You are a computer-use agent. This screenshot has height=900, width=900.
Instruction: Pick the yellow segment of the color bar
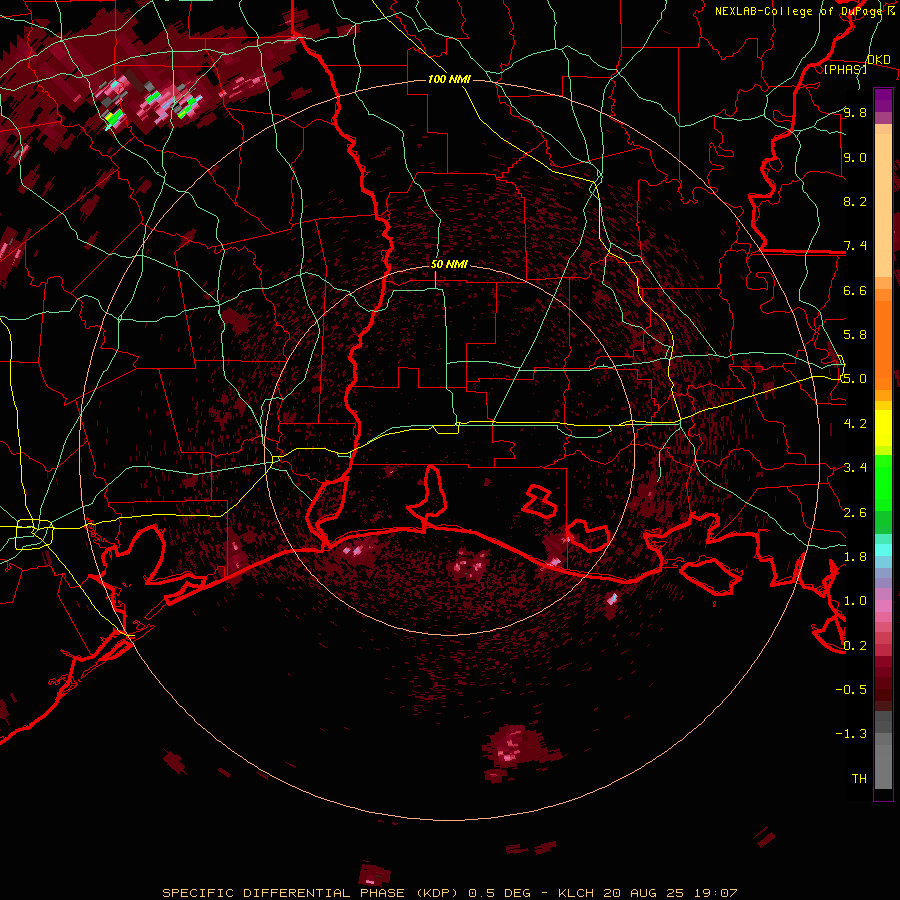(883, 428)
